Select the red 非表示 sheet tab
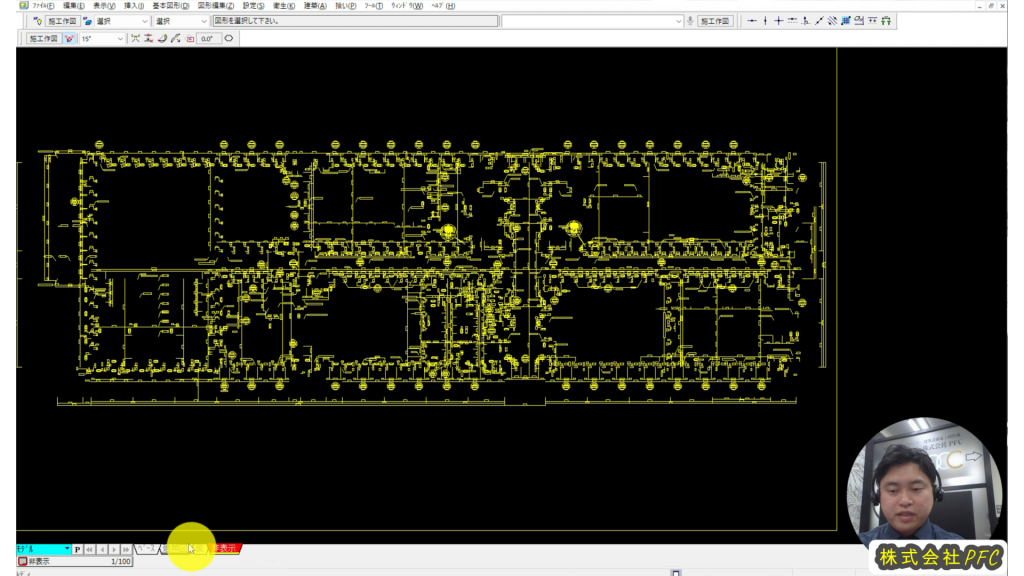The height and width of the screenshot is (576, 1024). coord(227,548)
